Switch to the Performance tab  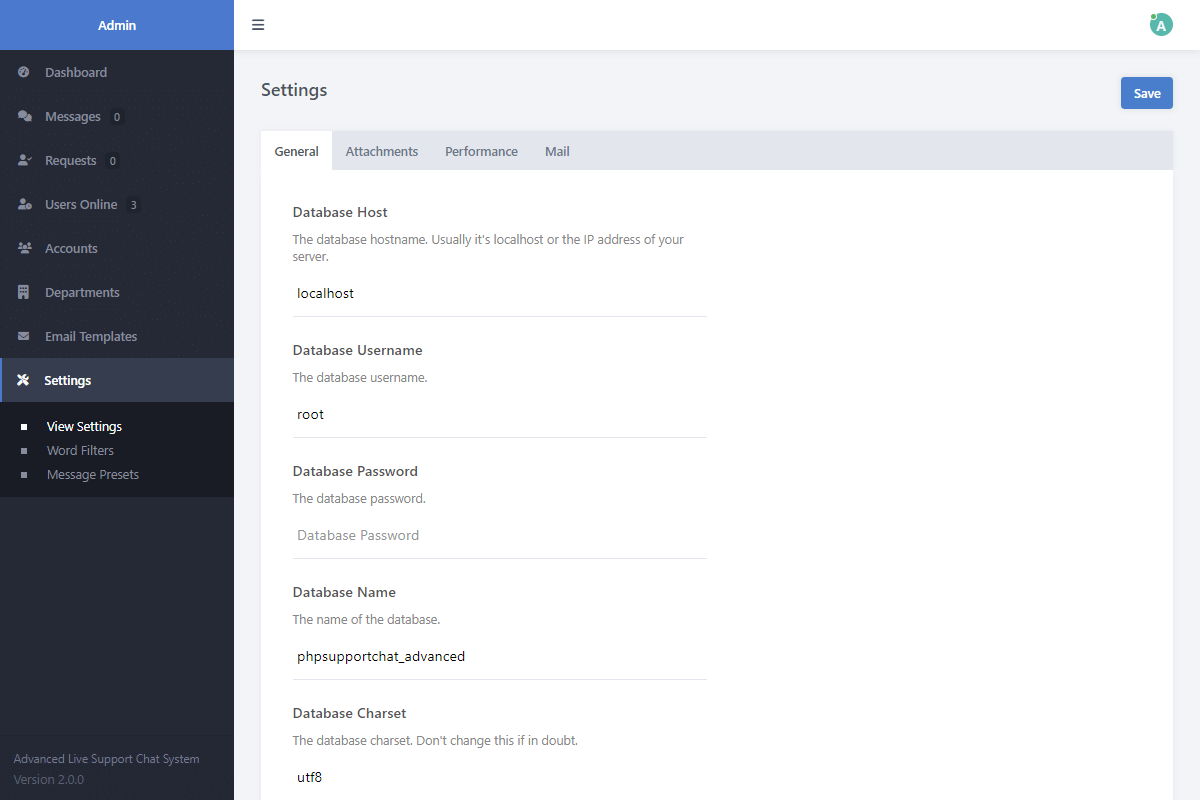click(481, 151)
